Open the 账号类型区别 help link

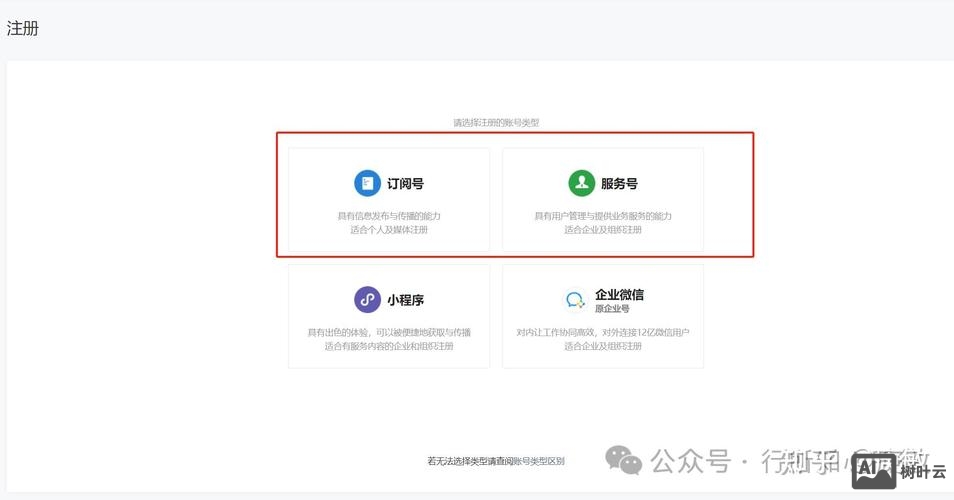coord(539,461)
